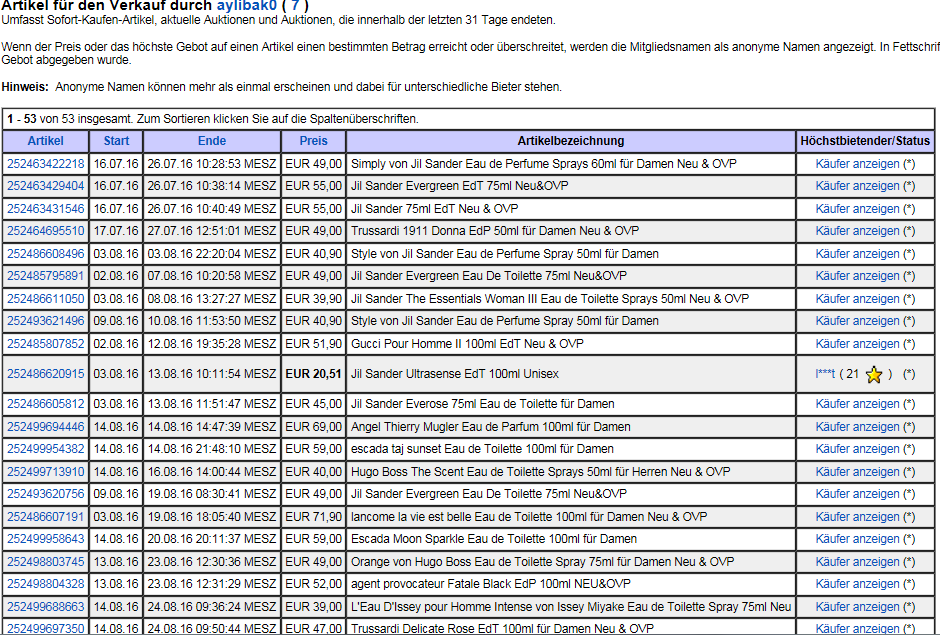Open item 252485795891
Viewport: 940px width, 635px height.
(46, 276)
